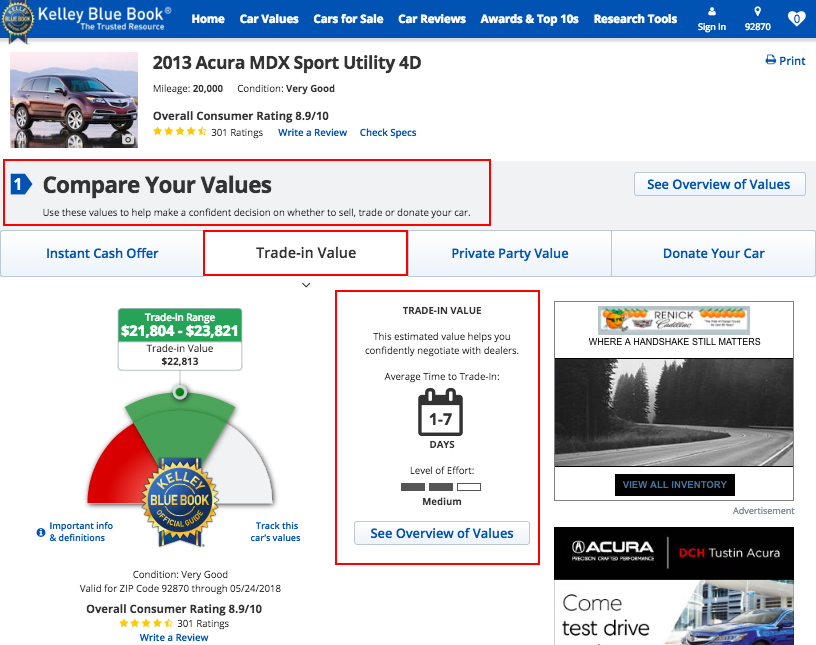This screenshot has height=645, width=816.
Task: Click the calendar 1-7 days icon
Action: point(440,413)
